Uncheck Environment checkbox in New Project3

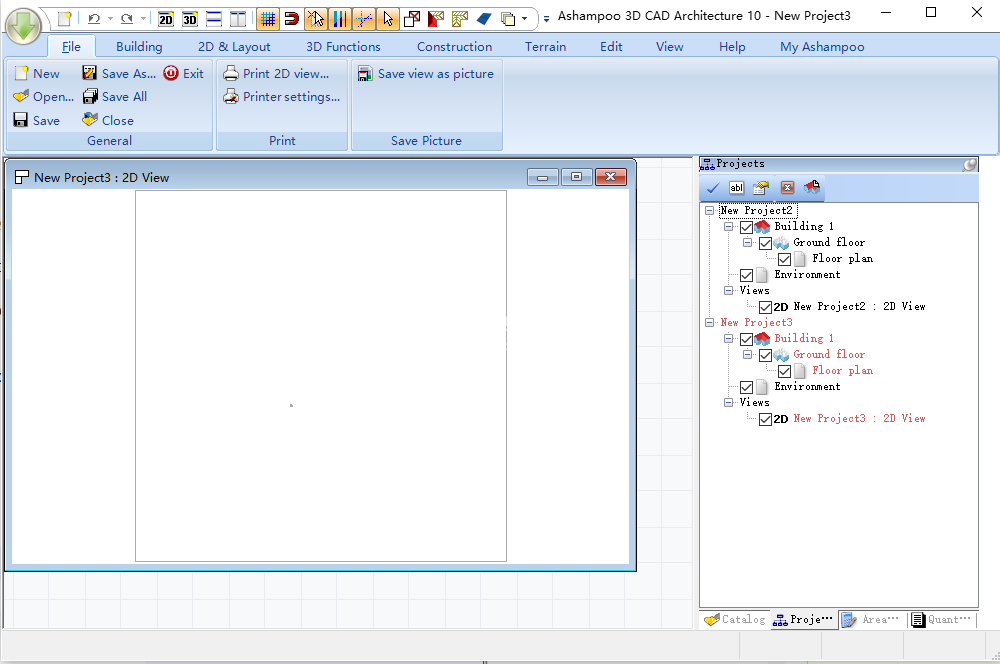click(746, 387)
